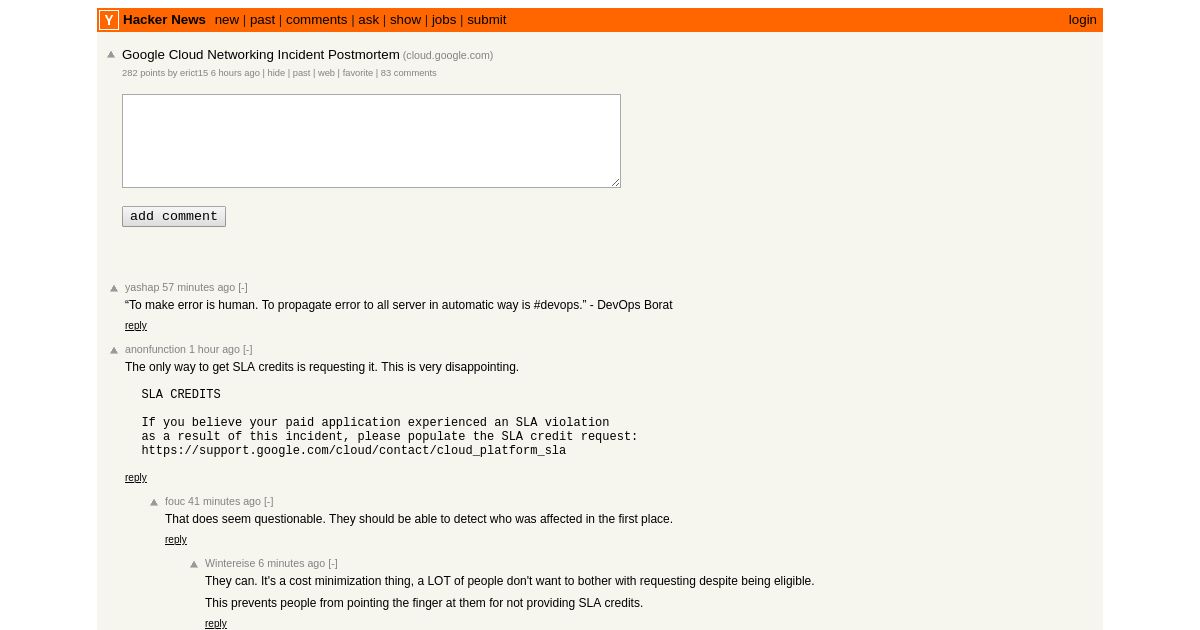Collapse anonfunction's comment thread
Image resolution: width=1200 pixels, height=630 pixels.
click(x=248, y=350)
